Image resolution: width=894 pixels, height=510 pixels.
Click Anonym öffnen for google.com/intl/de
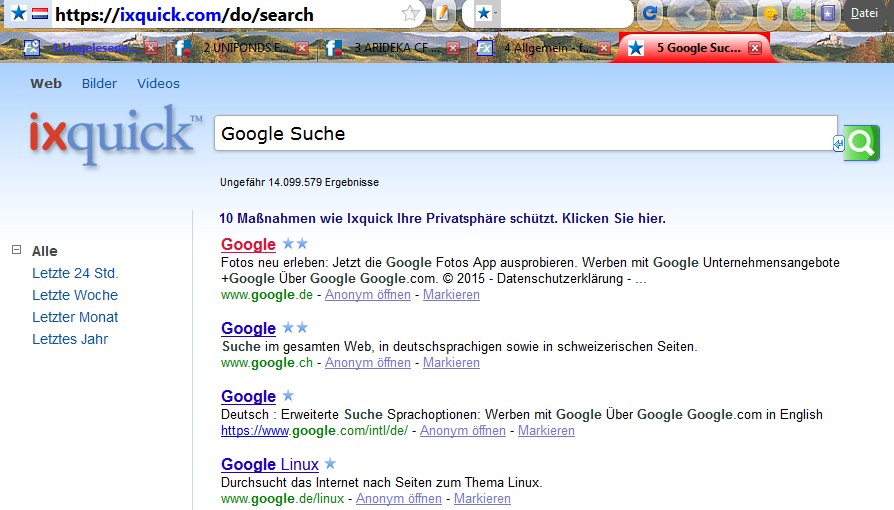463,430
